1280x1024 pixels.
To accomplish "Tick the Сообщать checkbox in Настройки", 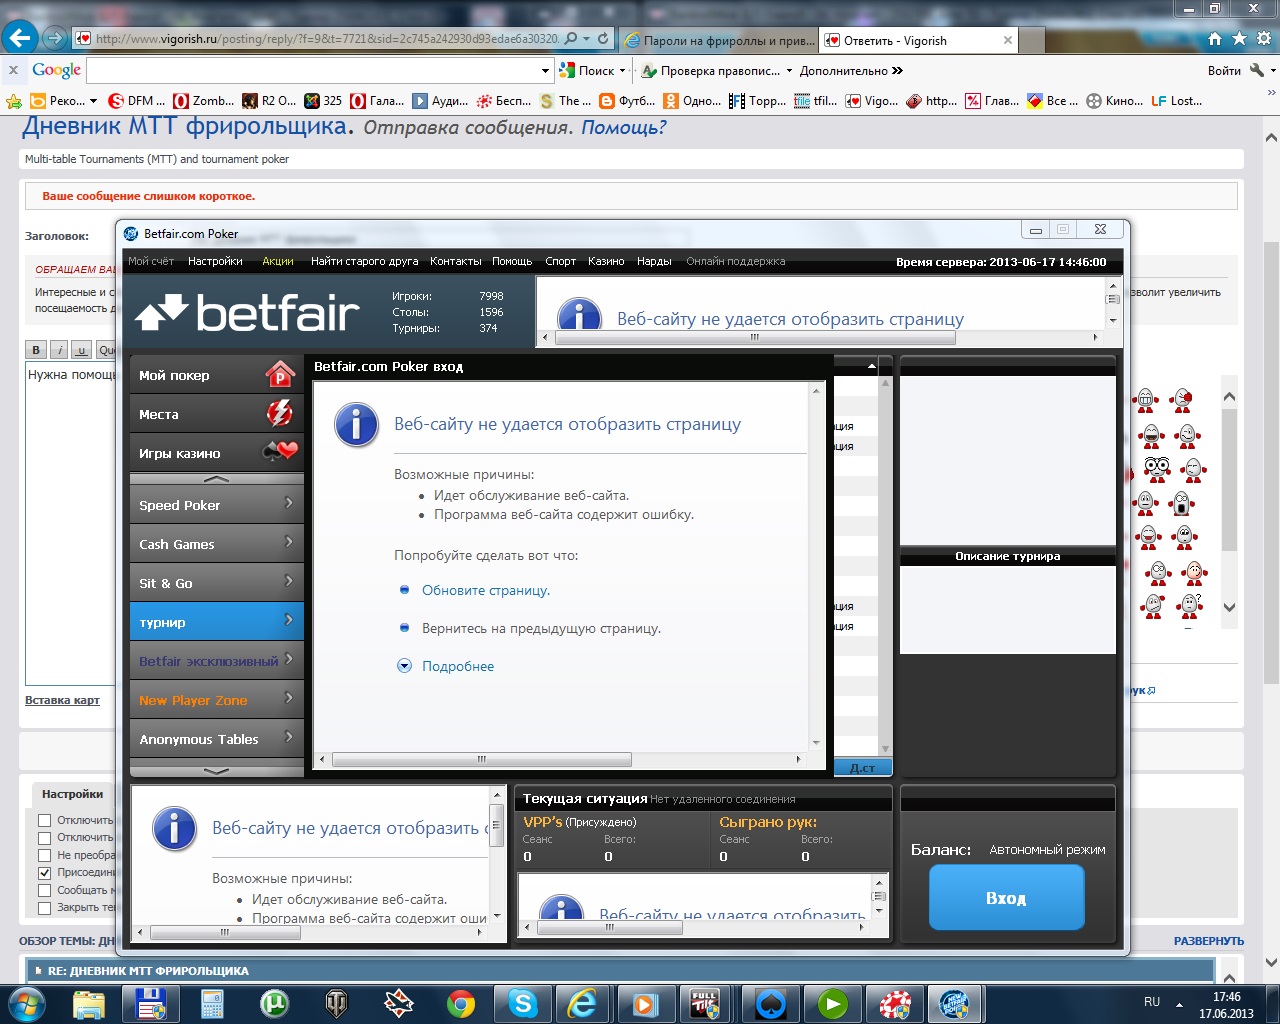I will pos(44,890).
